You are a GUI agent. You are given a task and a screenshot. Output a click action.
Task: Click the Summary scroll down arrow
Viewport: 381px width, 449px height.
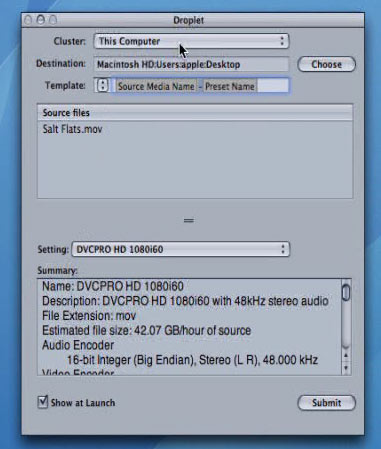pos(346,368)
